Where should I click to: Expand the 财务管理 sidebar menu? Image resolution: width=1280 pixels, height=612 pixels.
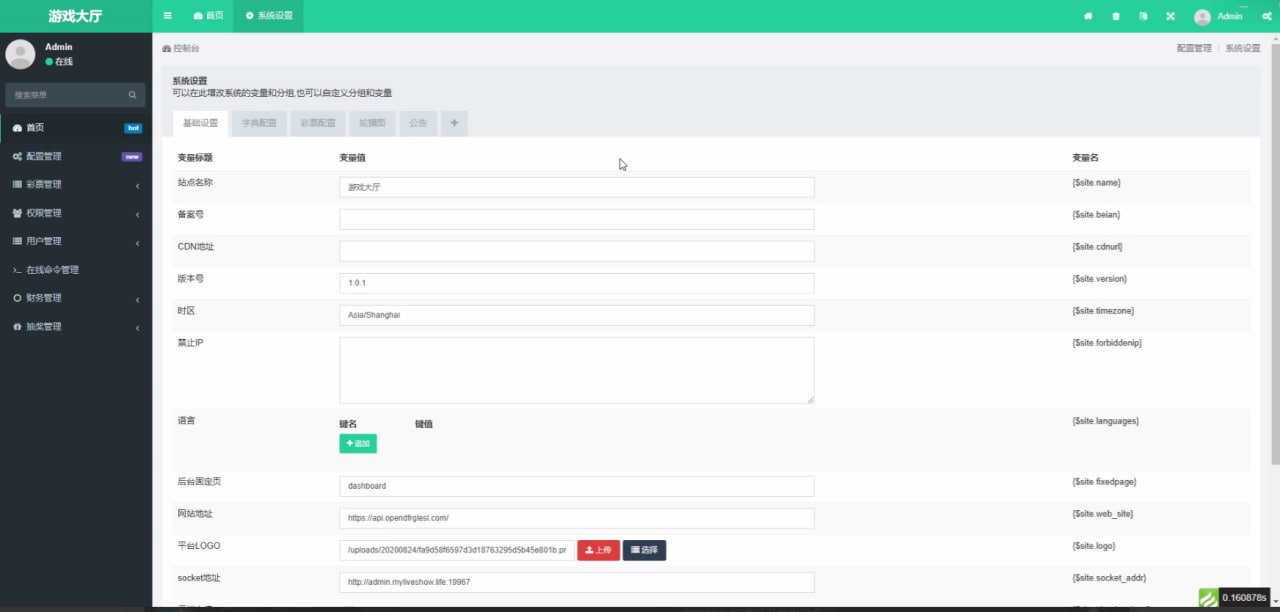(75, 298)
